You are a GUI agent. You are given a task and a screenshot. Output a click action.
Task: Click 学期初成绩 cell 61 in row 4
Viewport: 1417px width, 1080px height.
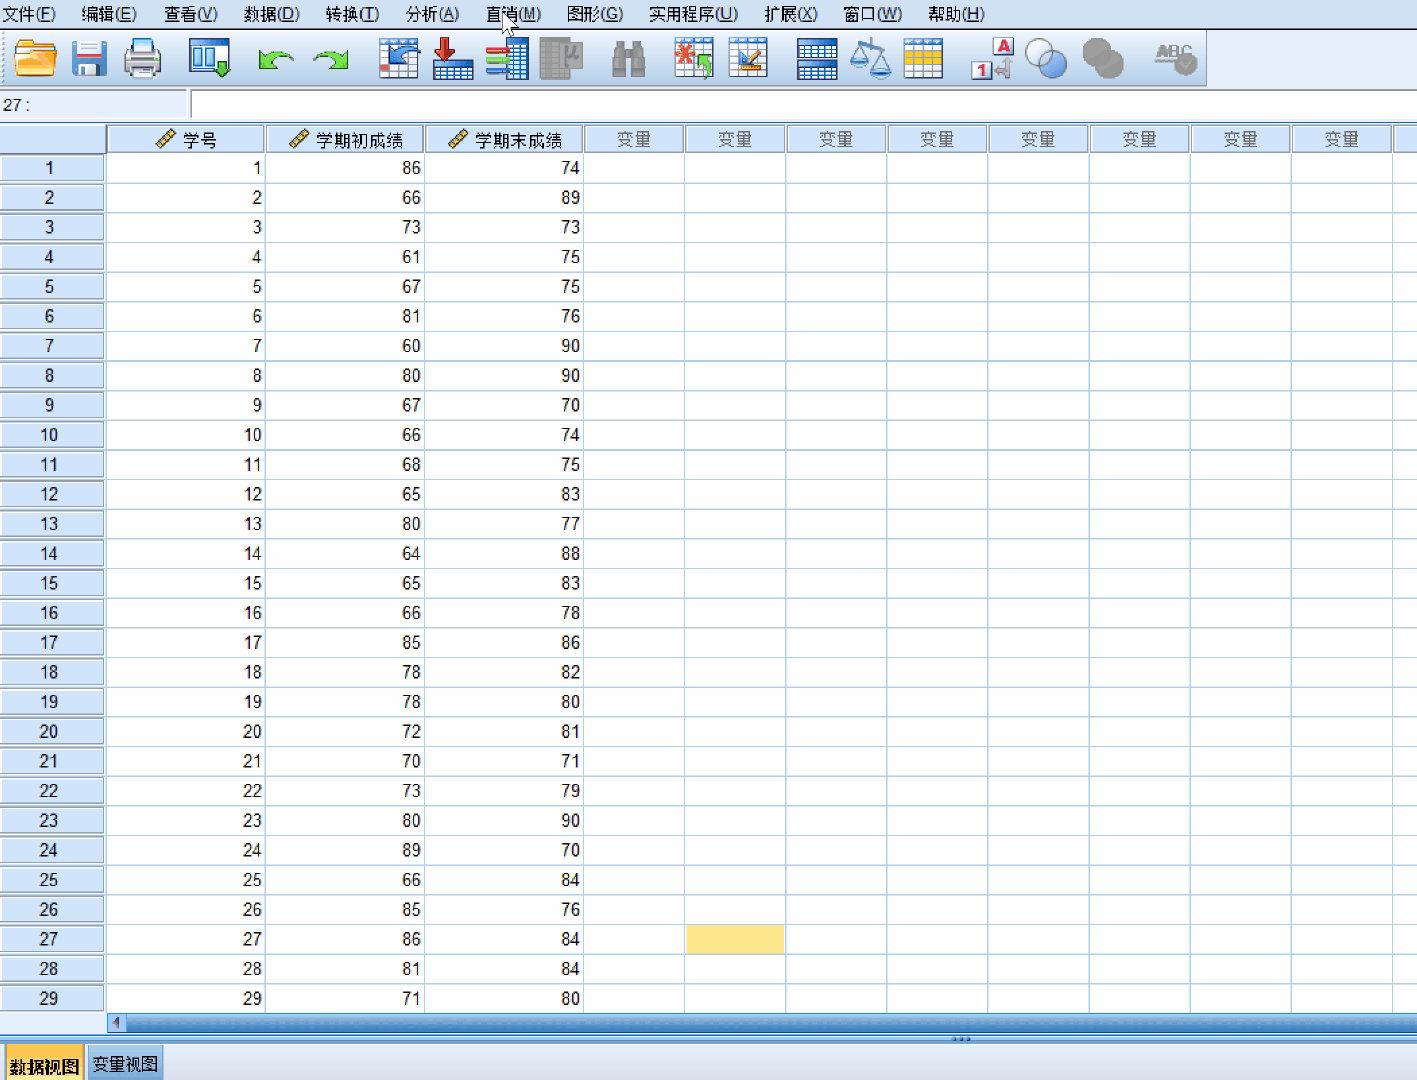pos(345,257)
